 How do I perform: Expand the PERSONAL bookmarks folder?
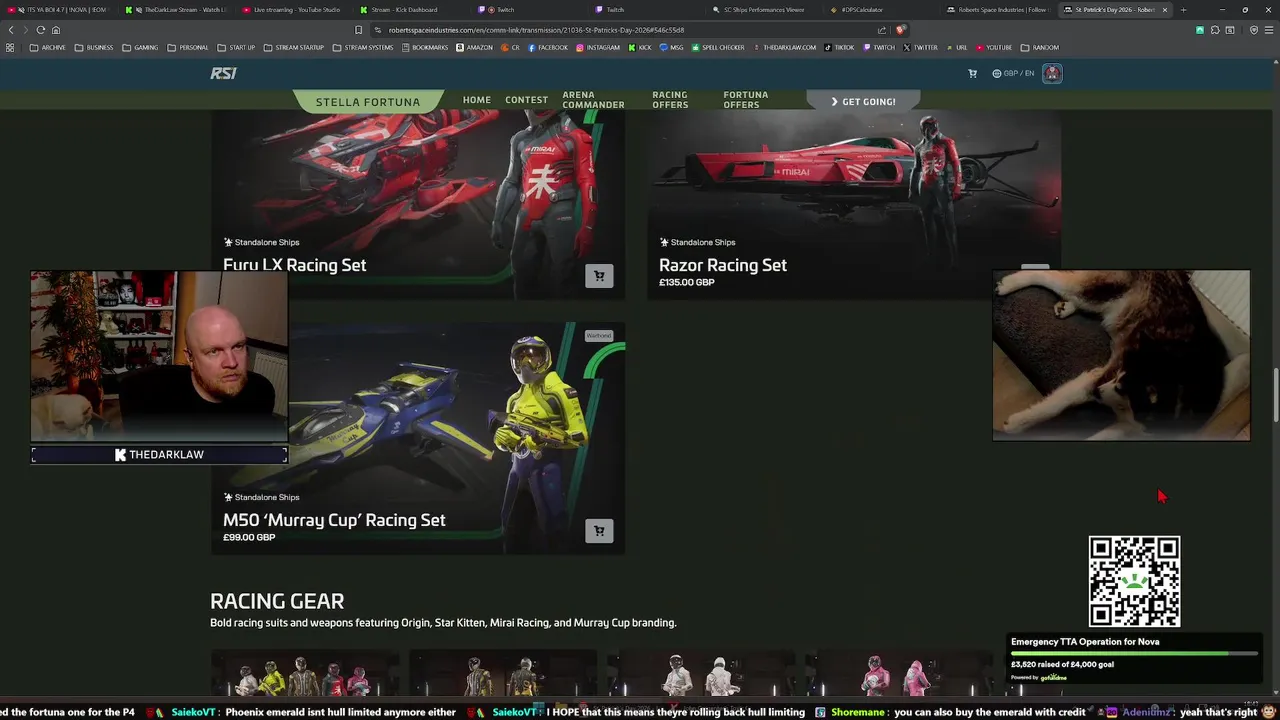tap(188, 47)
